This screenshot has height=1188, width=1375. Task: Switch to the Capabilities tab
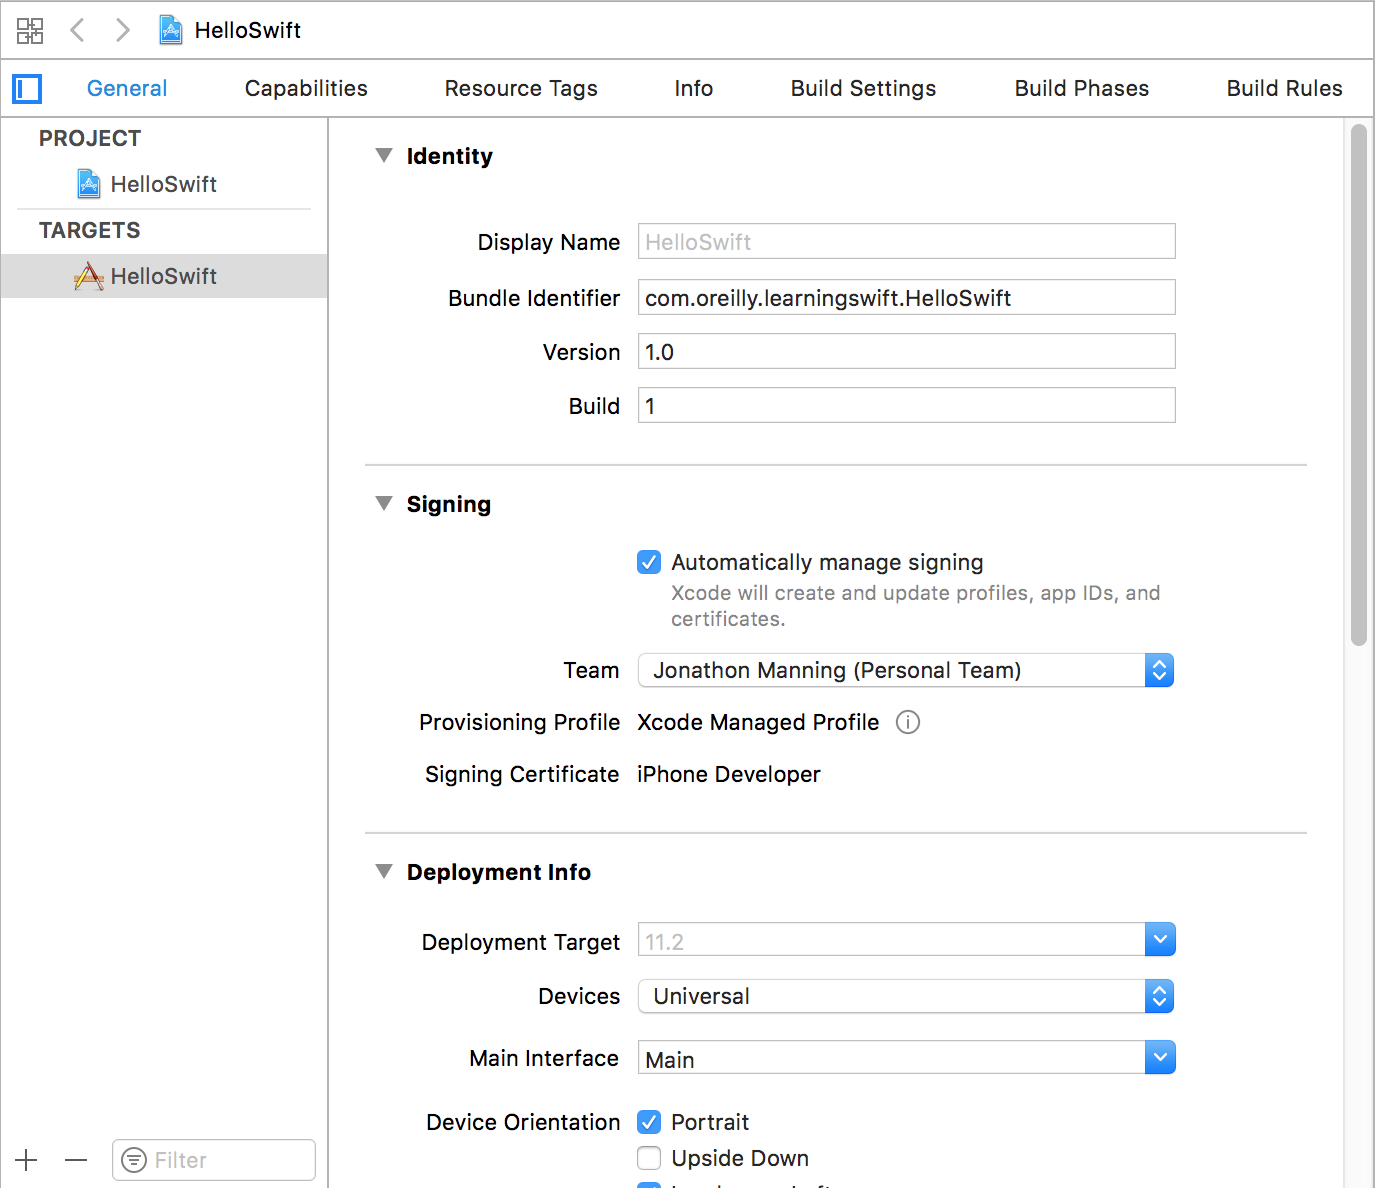306,88
